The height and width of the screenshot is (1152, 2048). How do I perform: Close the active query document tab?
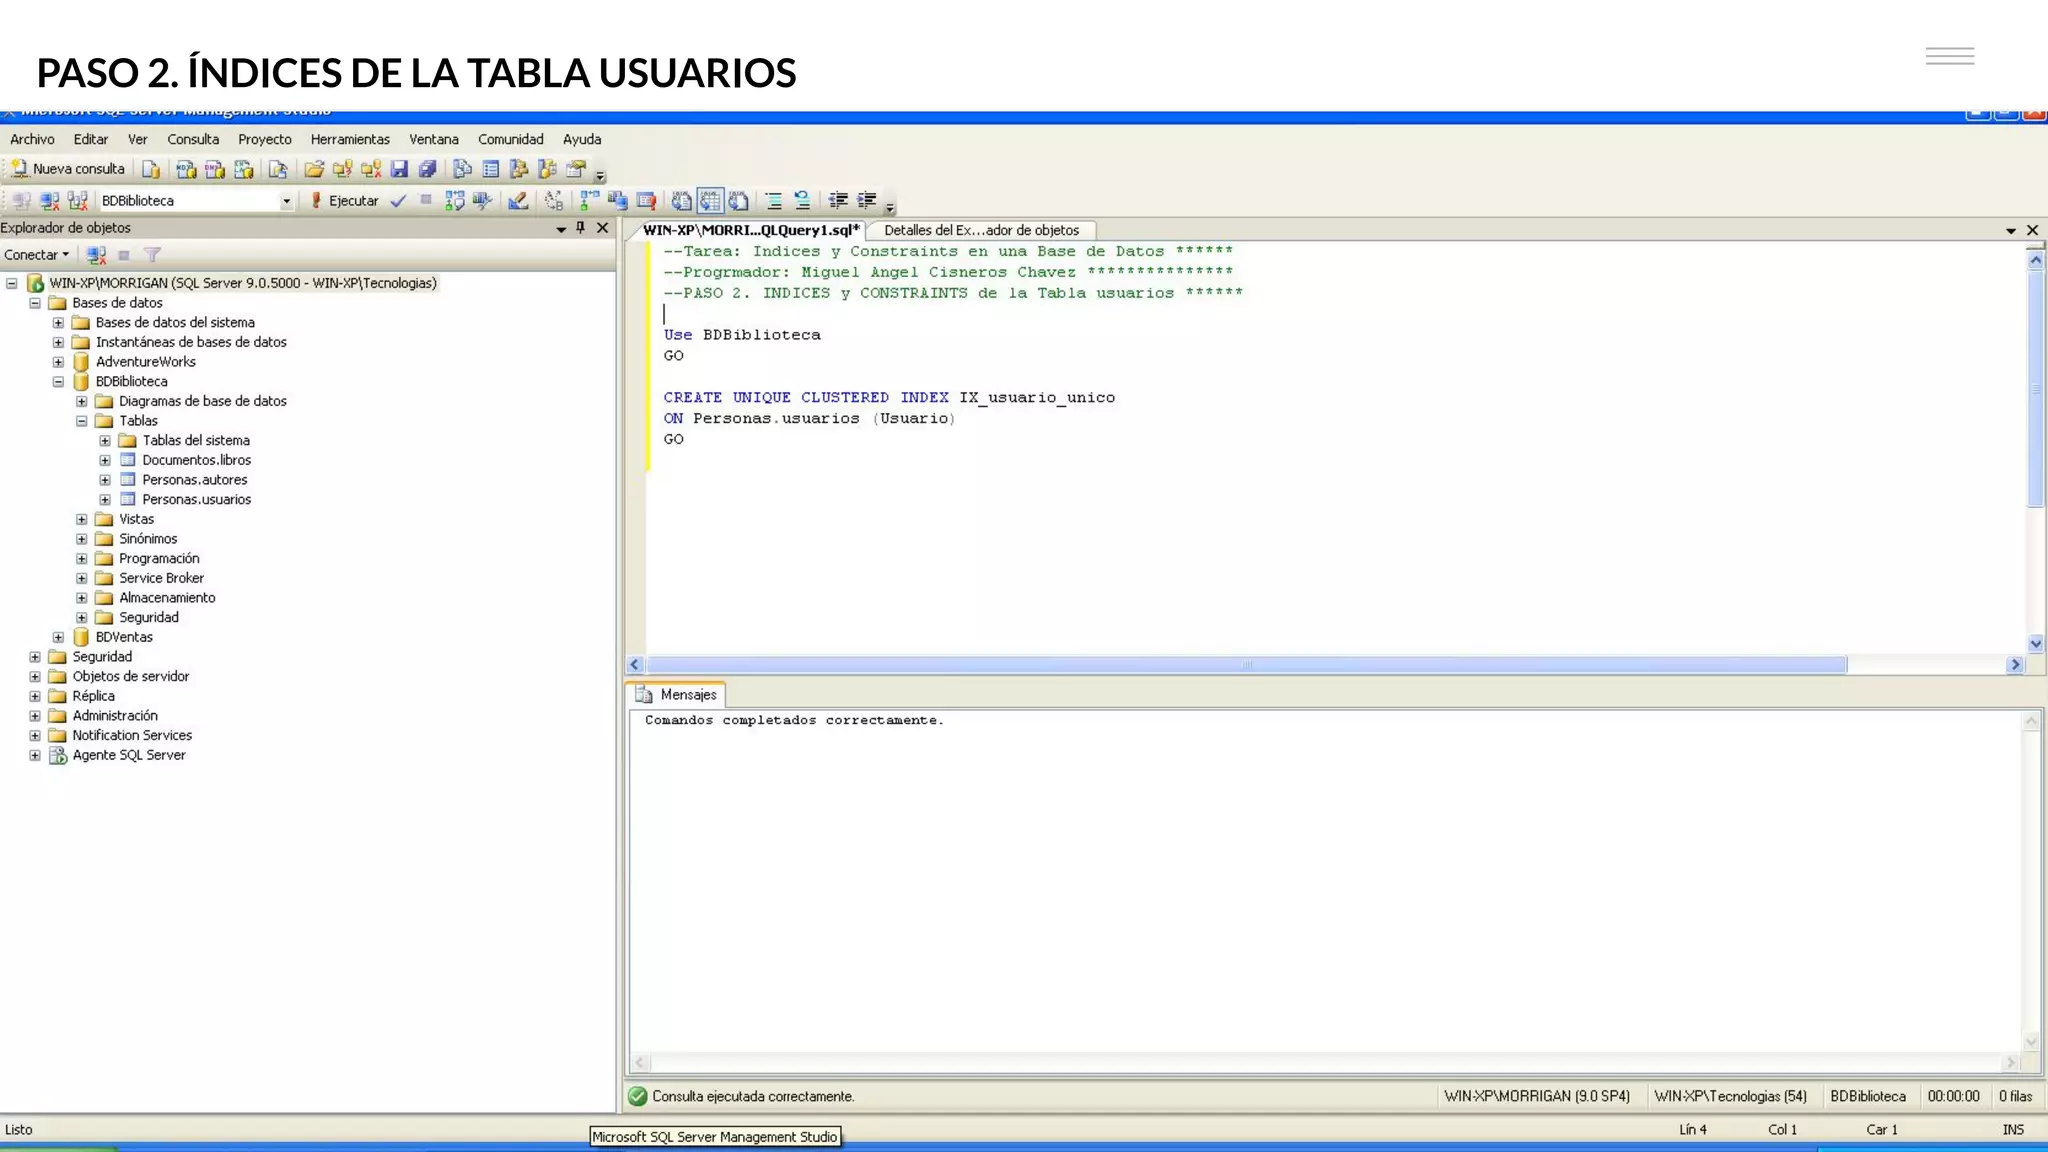(2033, 231)
